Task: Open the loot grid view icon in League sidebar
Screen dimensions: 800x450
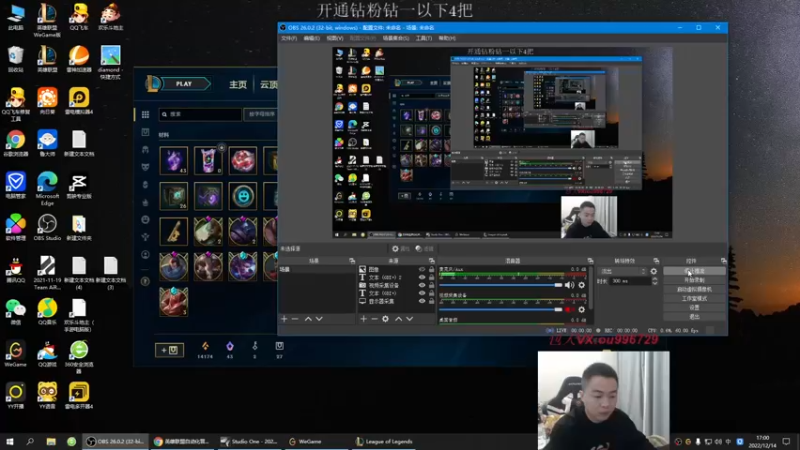Action: 145,115
